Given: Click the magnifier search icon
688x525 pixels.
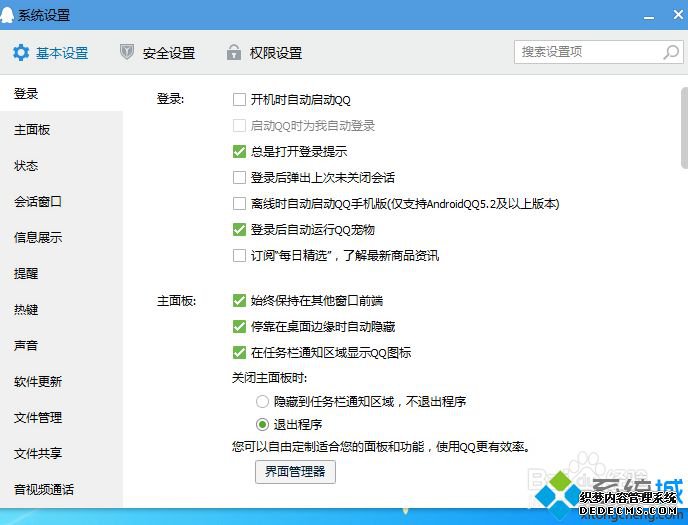Looking at the screenshot, I should pyautogui.click(x=671, y=52).
